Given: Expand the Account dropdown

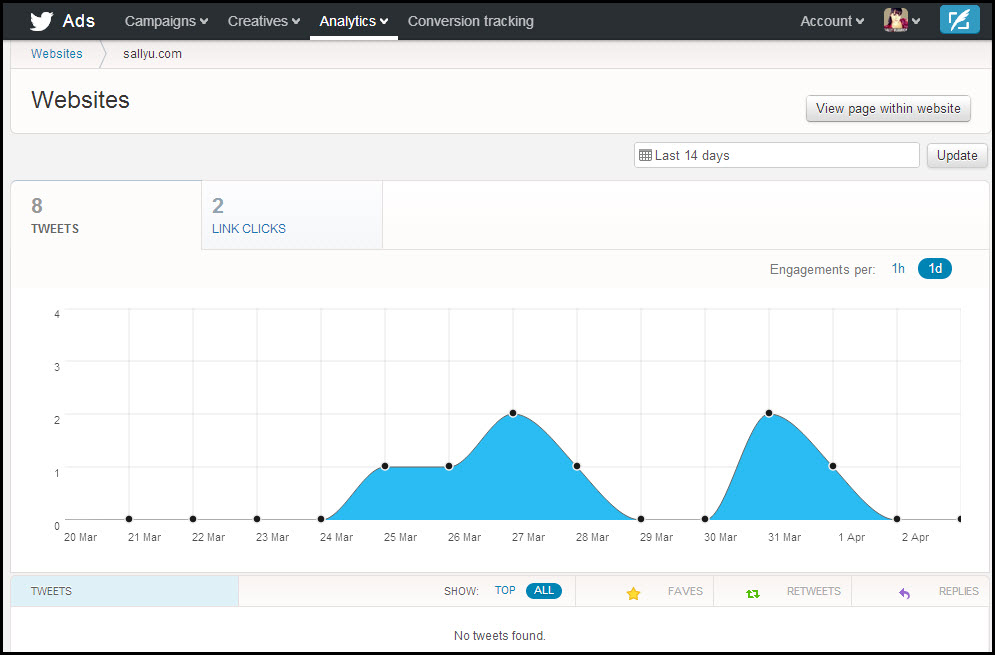Looking at the screenshot, I should [x=832, y=21].
